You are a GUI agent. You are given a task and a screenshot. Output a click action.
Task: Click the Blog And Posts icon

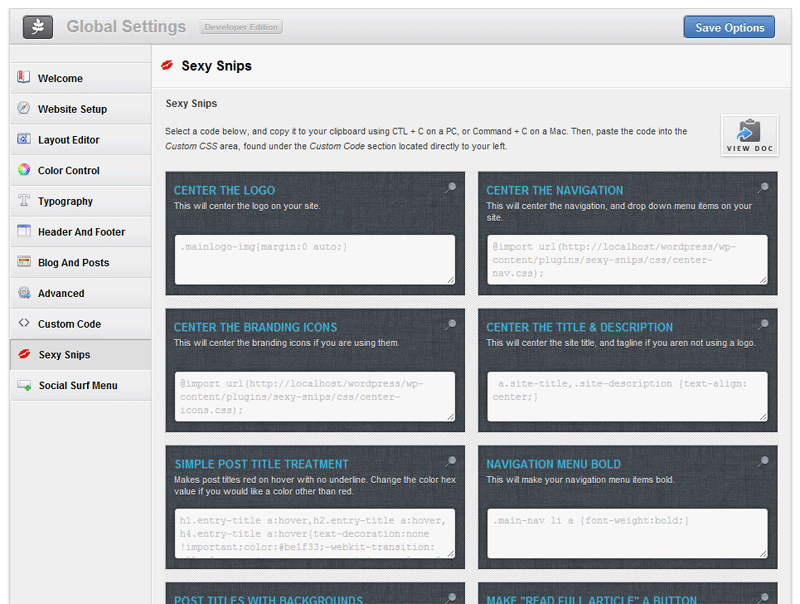point(23,261)
